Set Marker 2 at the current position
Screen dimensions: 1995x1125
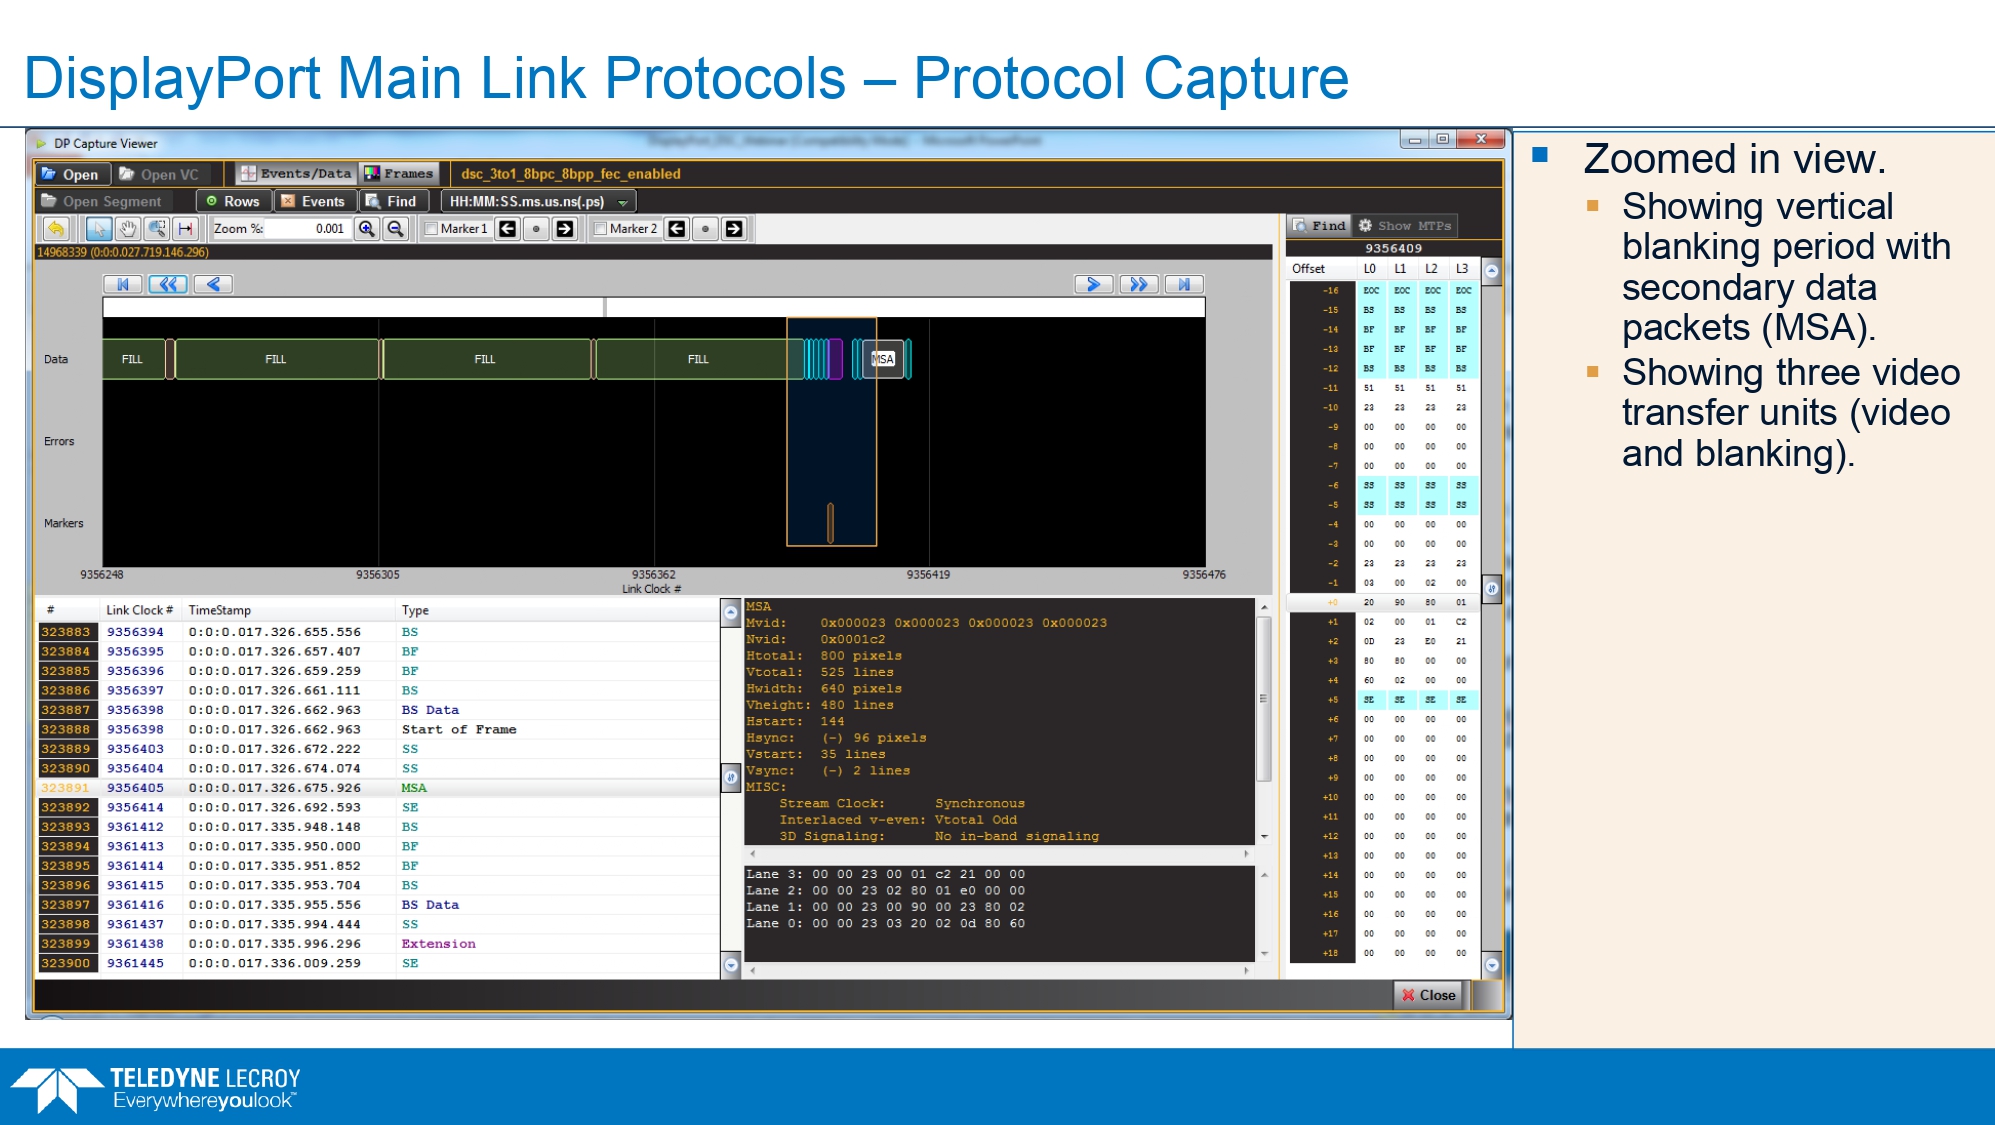pos(706,229)
